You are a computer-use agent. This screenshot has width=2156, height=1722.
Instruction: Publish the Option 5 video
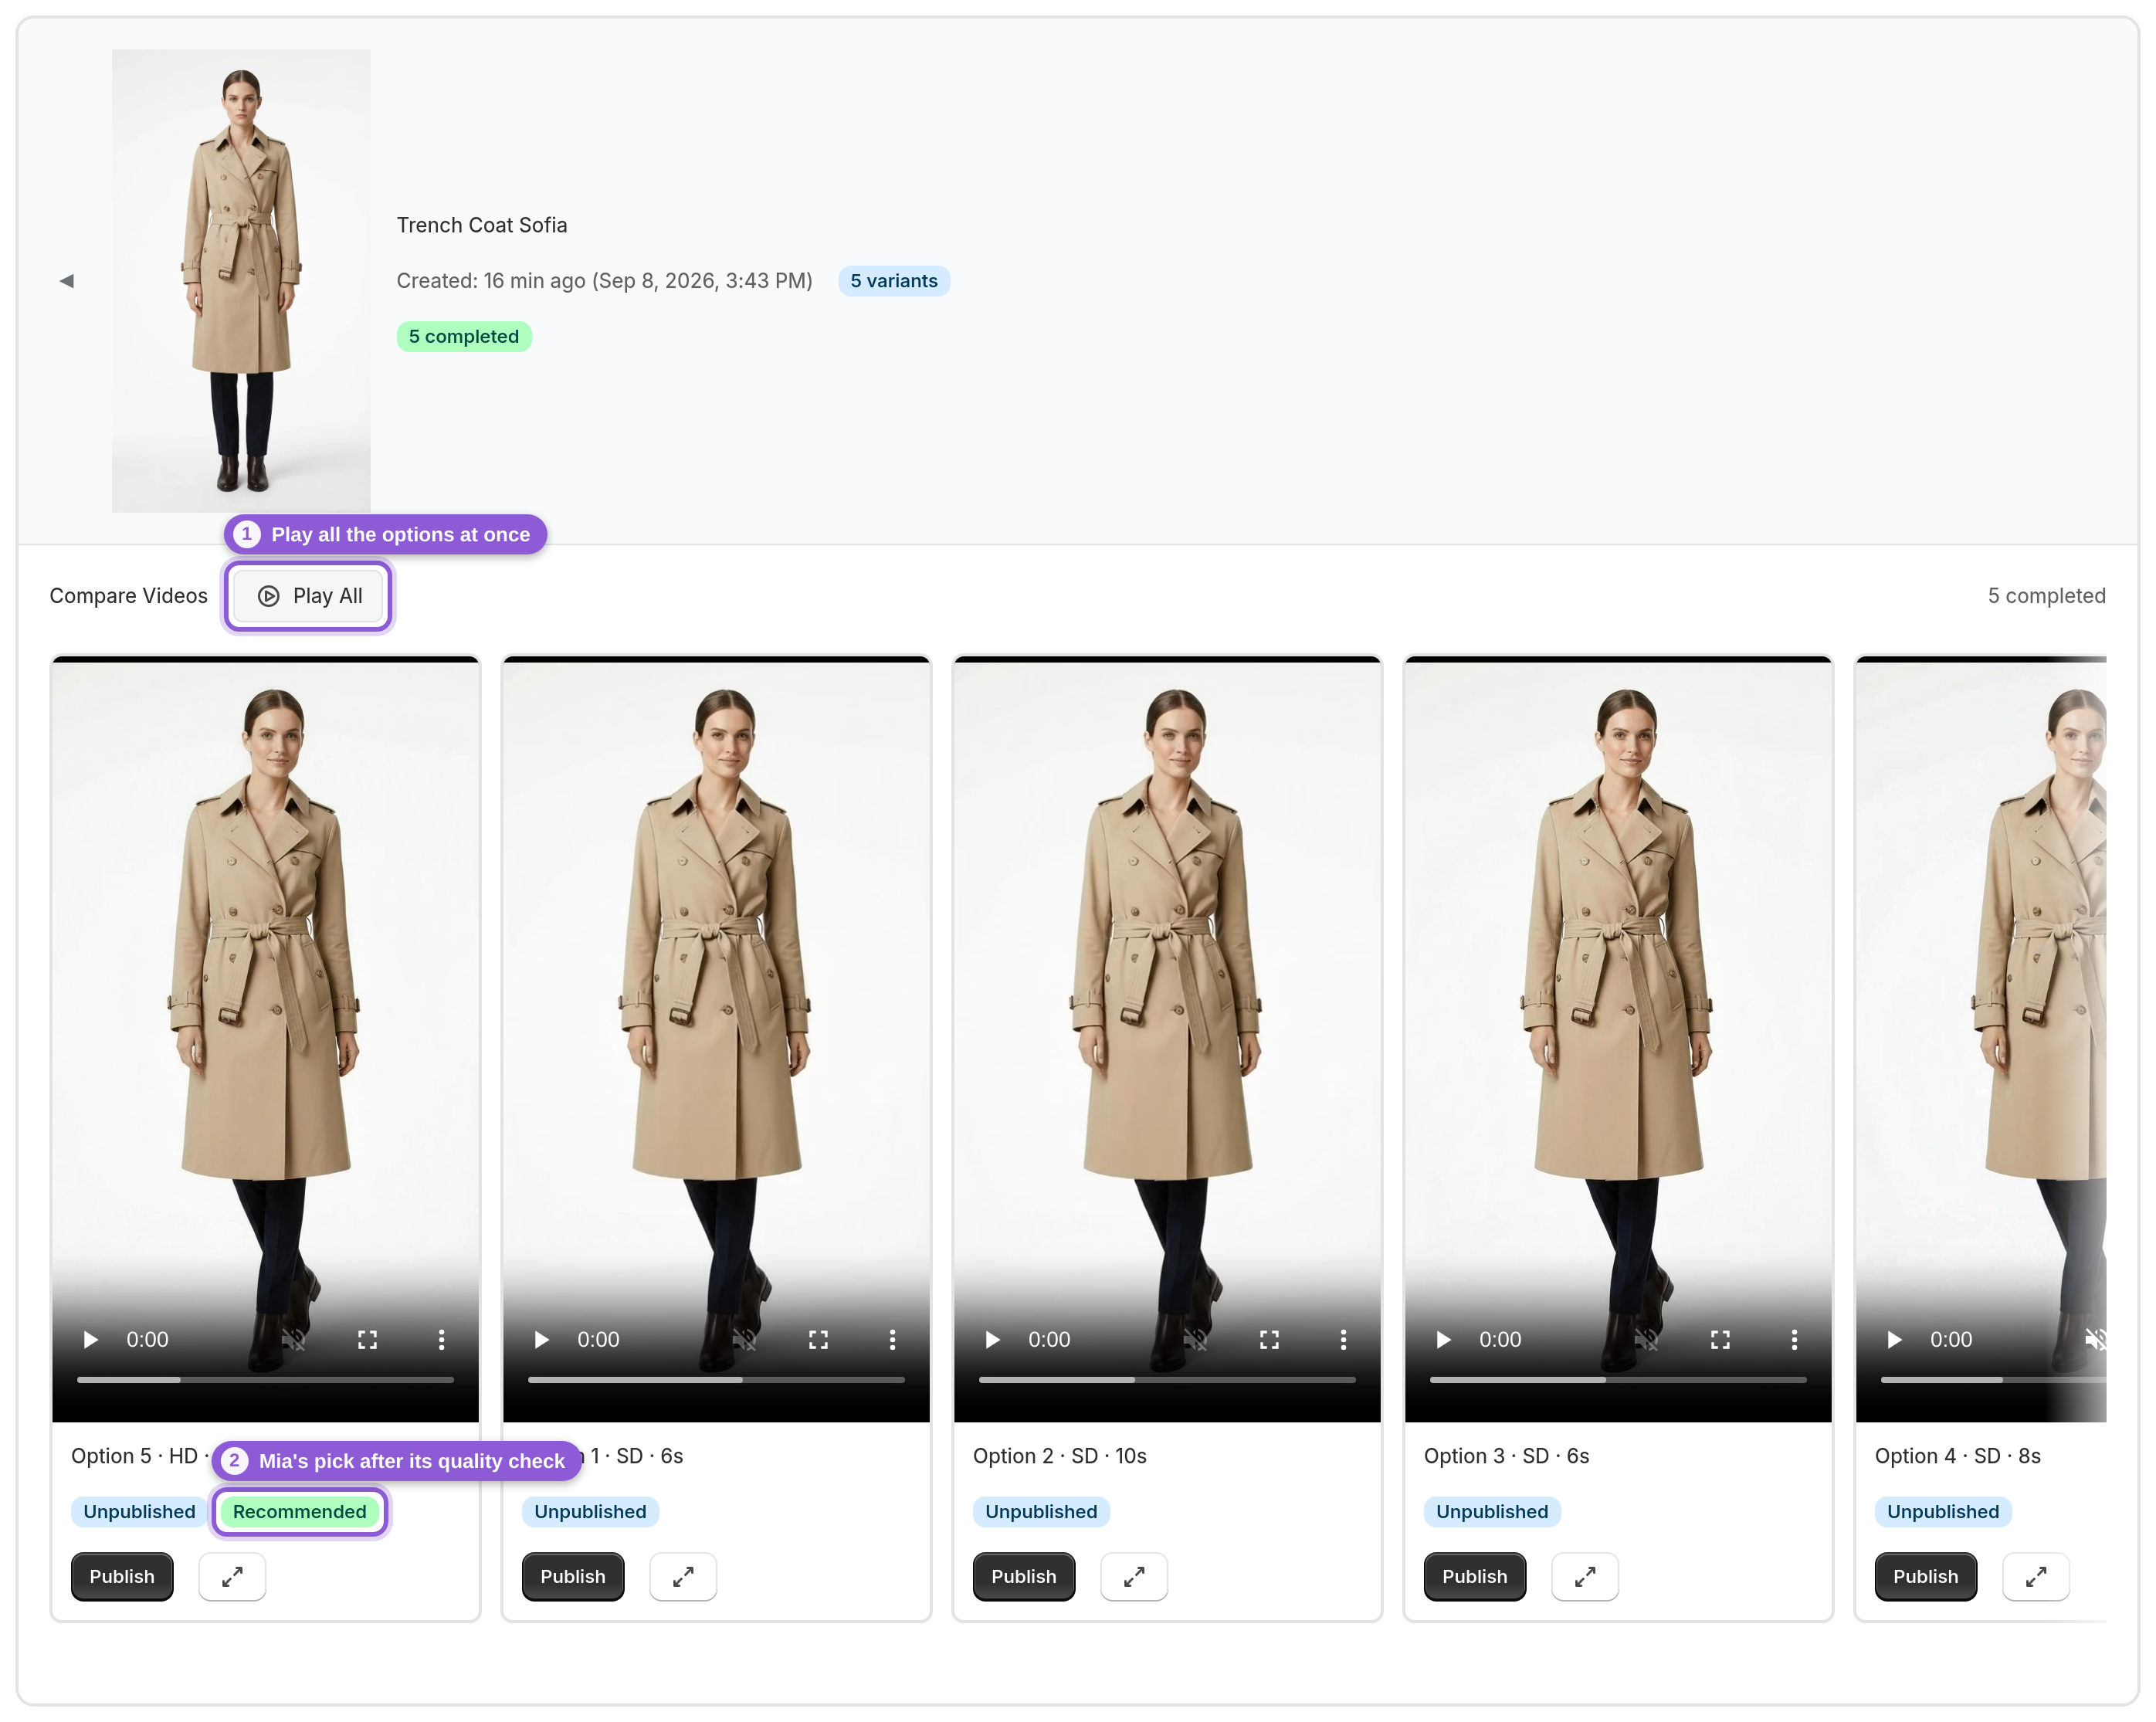pyautogui.click(x=122, y=1576)
